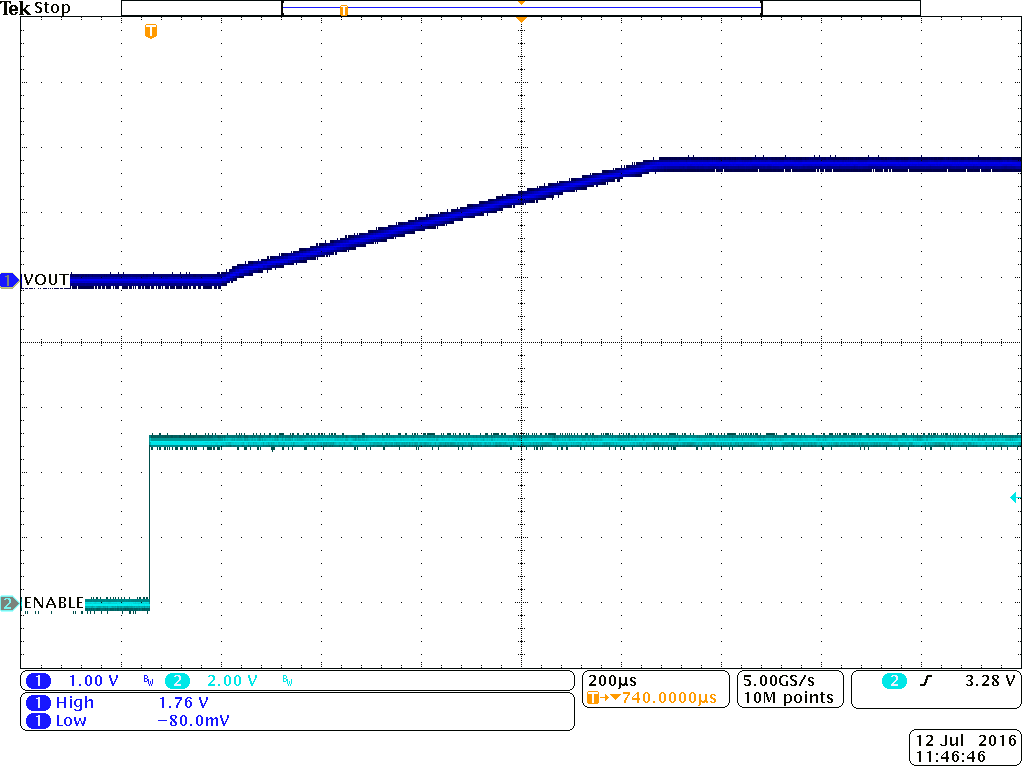Select the orange T trigger level indicator

pos(151,30)
